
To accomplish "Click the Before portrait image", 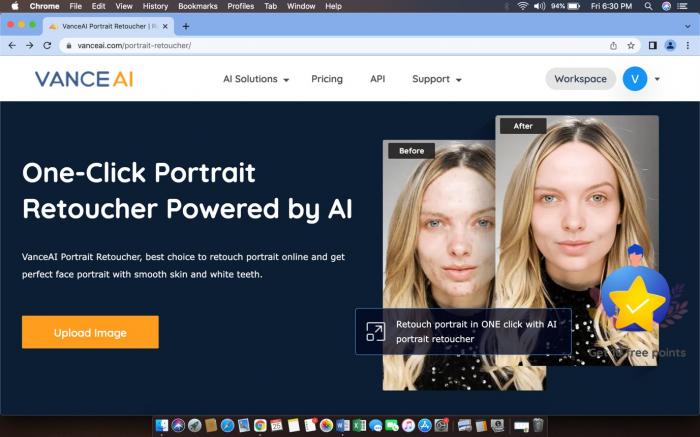I will pyautogui.click(x=439, y=265).
